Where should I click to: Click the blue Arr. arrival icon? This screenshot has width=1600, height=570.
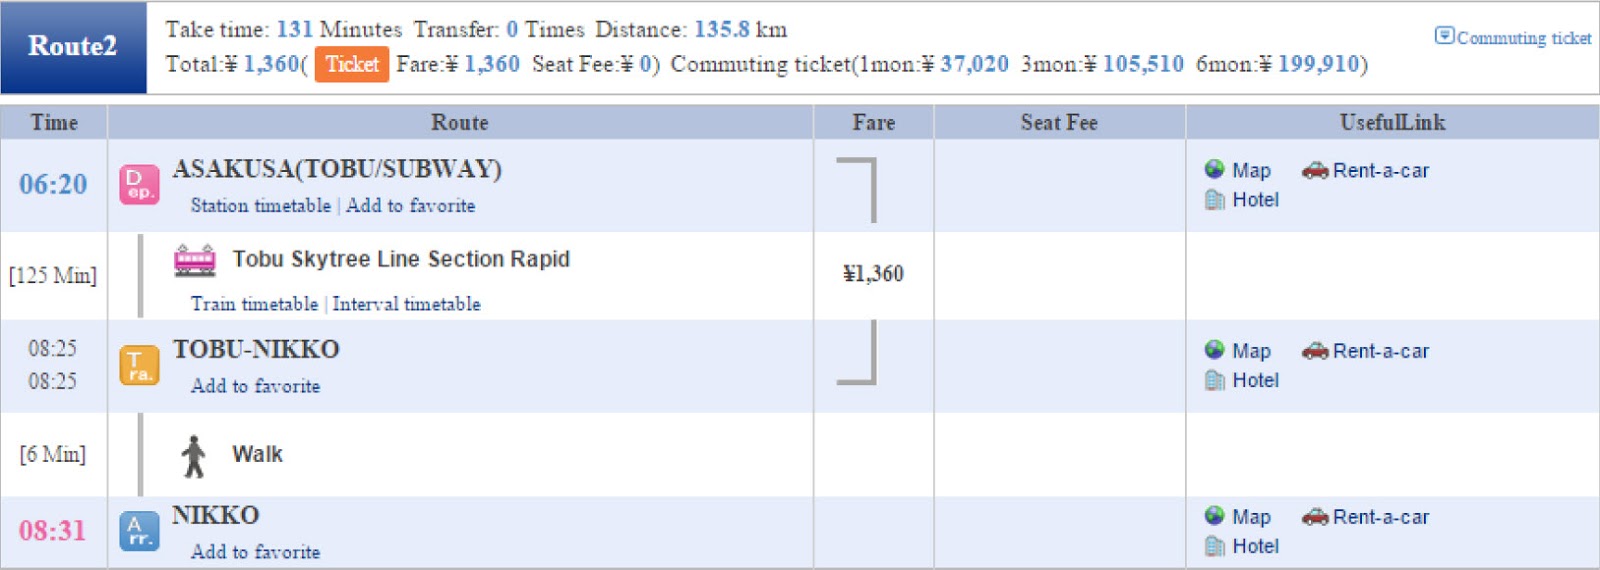point(139,532)
